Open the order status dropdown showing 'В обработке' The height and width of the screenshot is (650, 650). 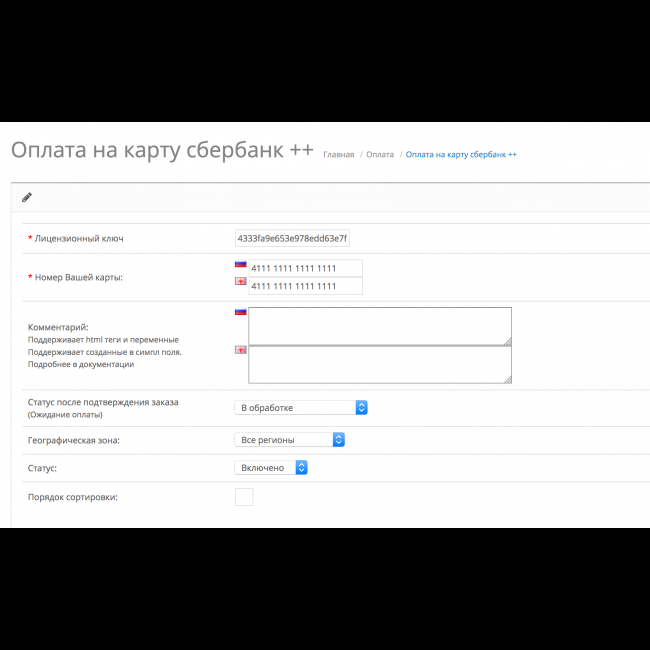coord(301,407)
